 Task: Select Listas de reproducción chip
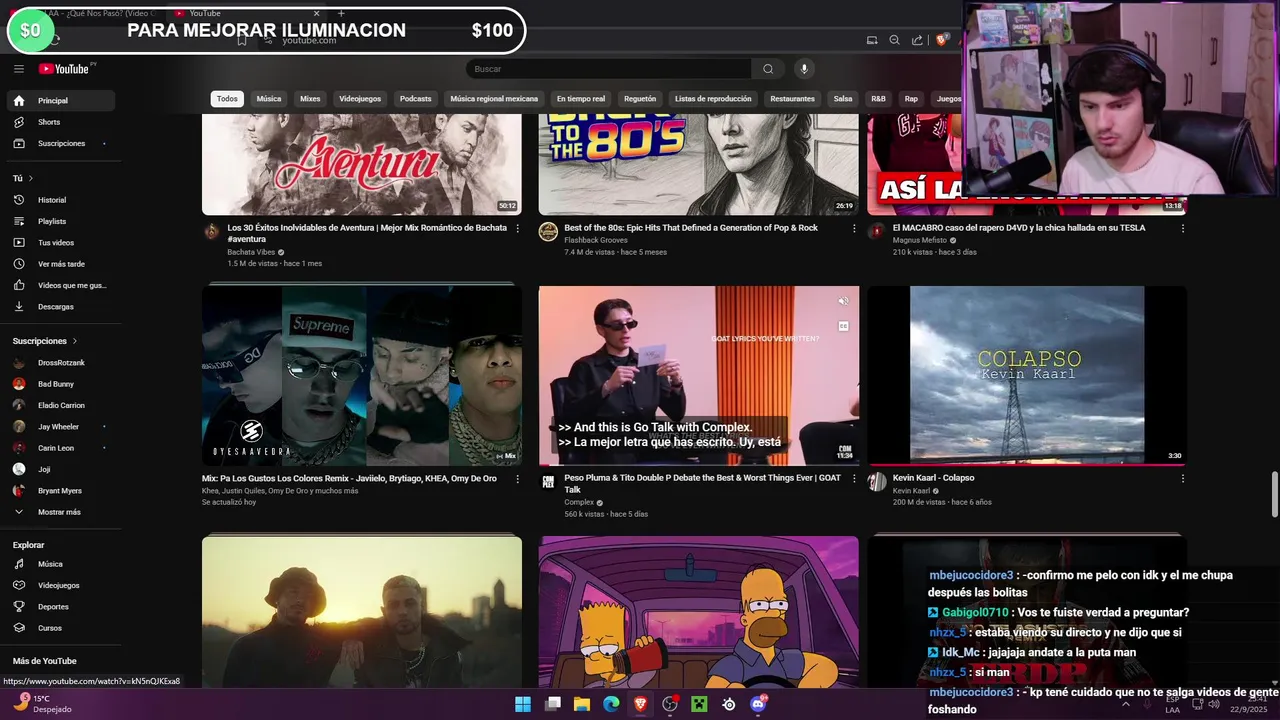pyautogui.click(x=713, y=99)
